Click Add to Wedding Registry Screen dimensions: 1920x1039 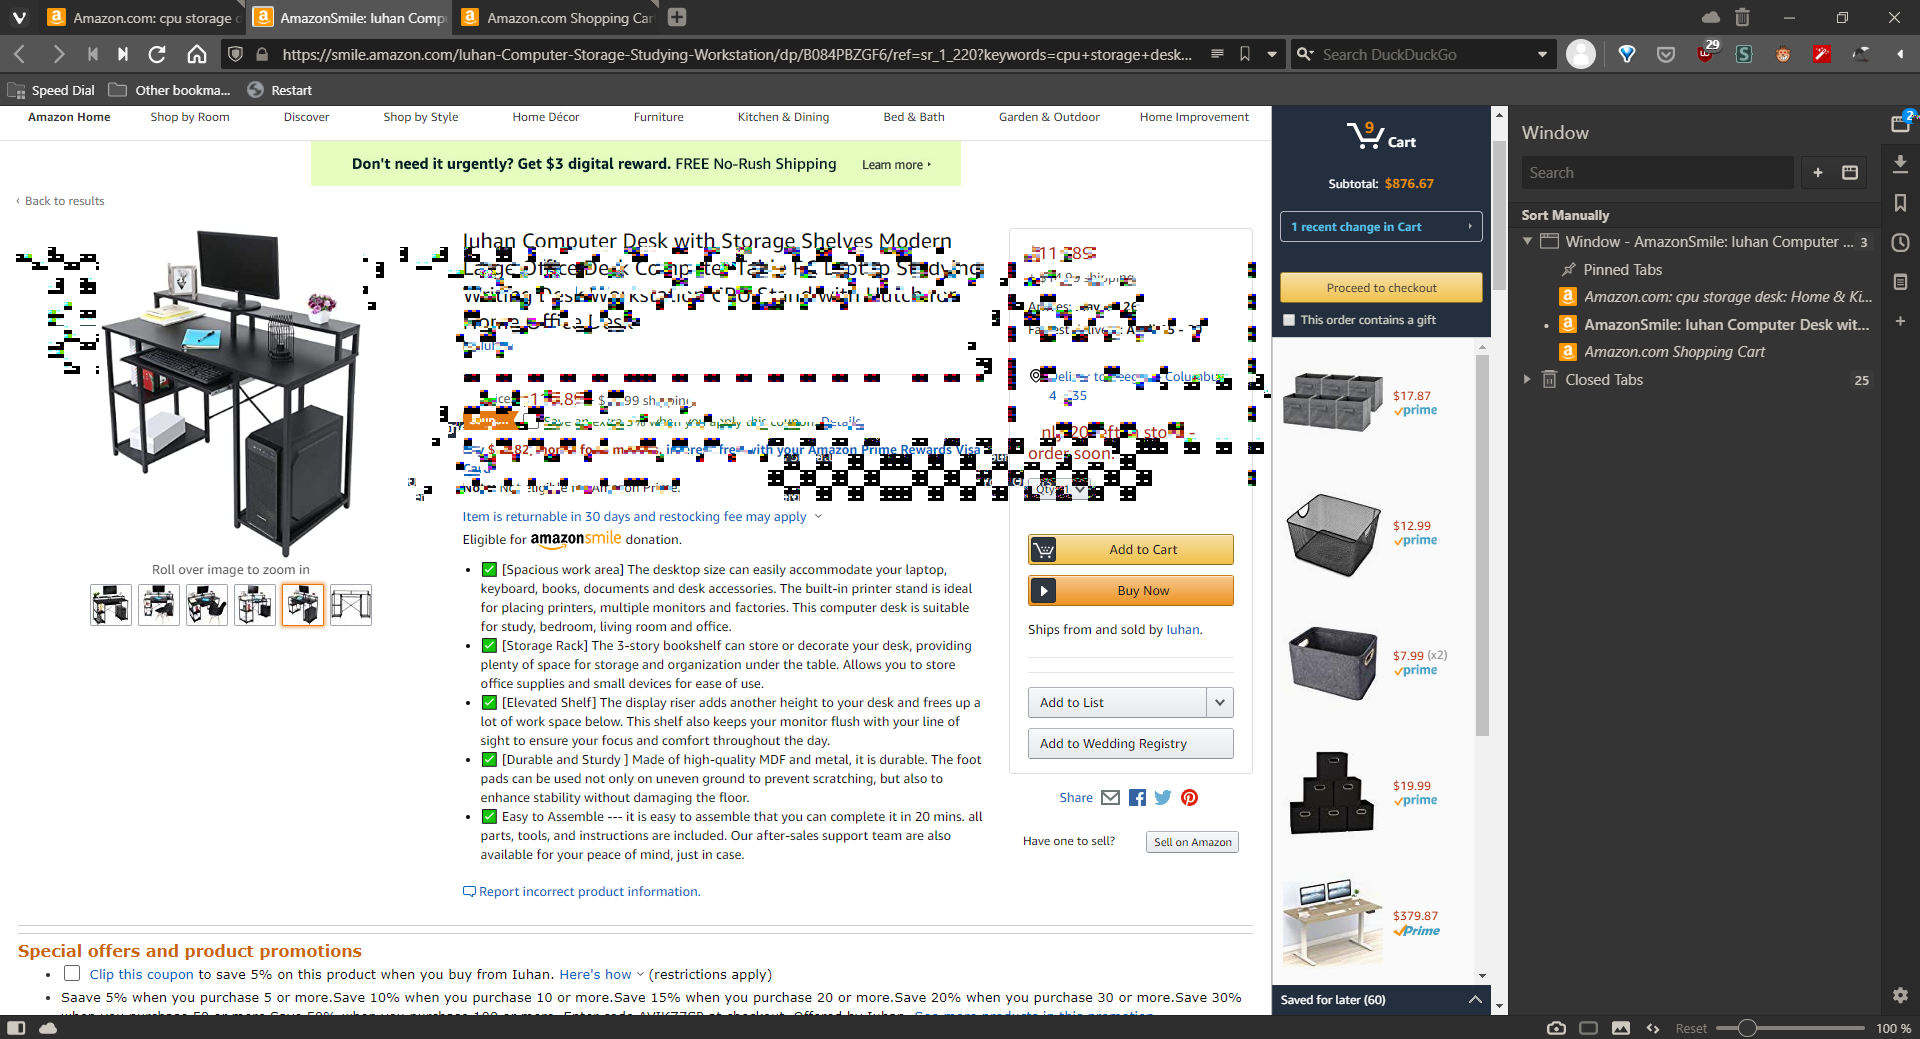tap(1131, 743)
